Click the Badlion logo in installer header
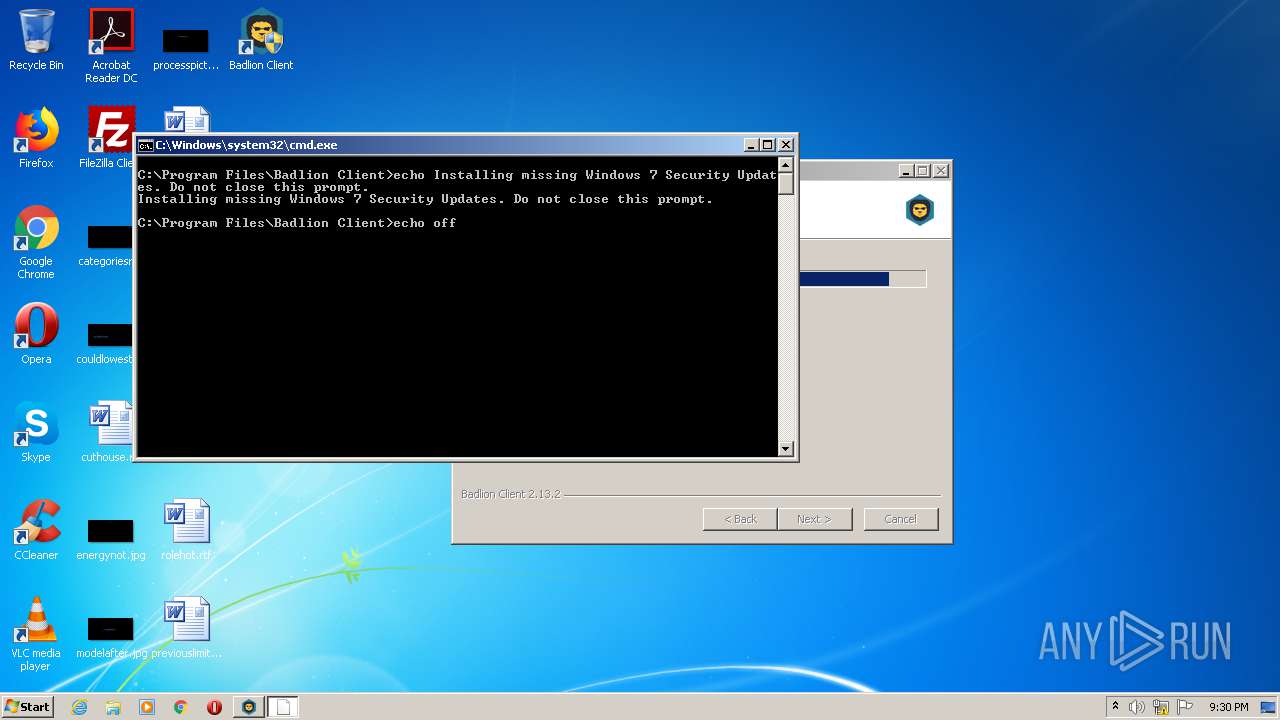Viewport: 1280px width, 720px height. pos(919,210)
